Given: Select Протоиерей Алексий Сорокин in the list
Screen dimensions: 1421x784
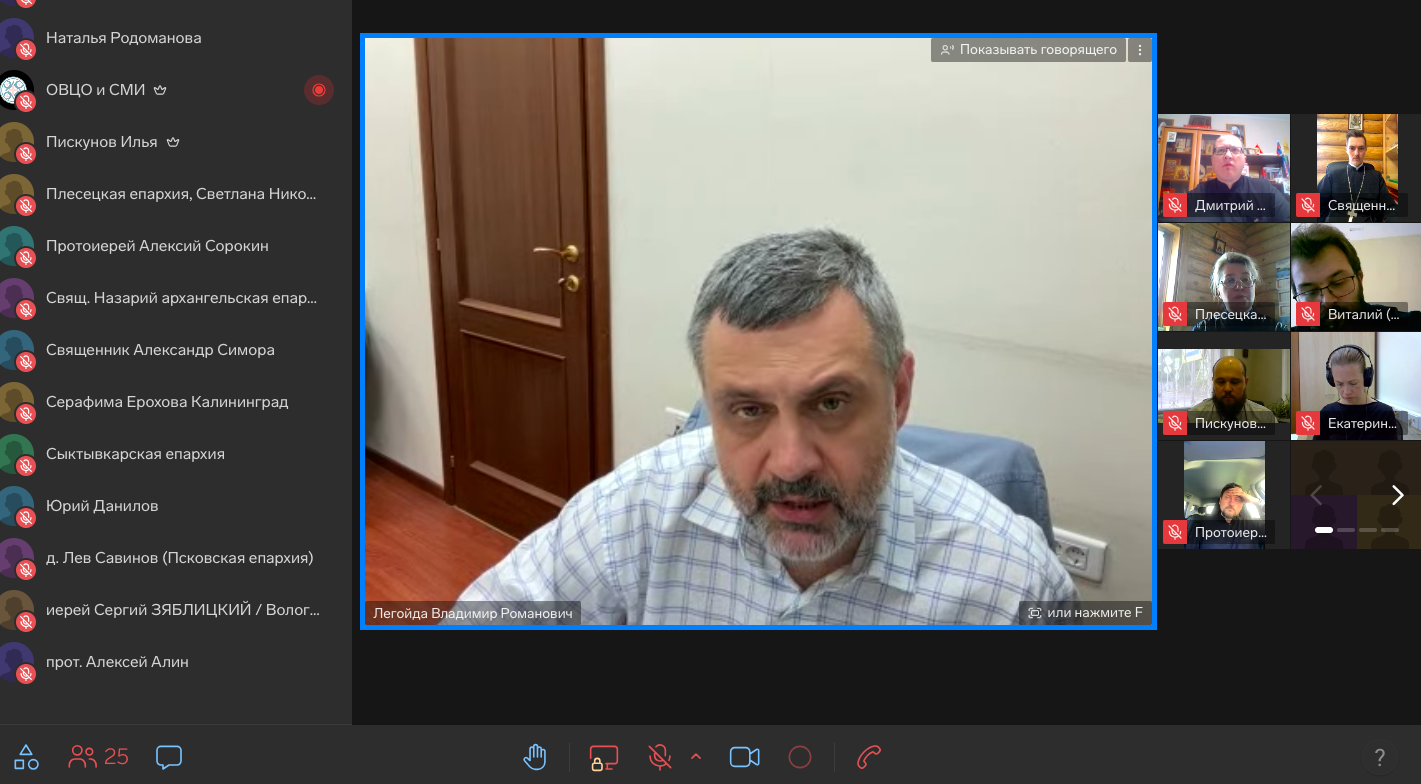Looking at the screenshot, I should [x=176, y=246].
